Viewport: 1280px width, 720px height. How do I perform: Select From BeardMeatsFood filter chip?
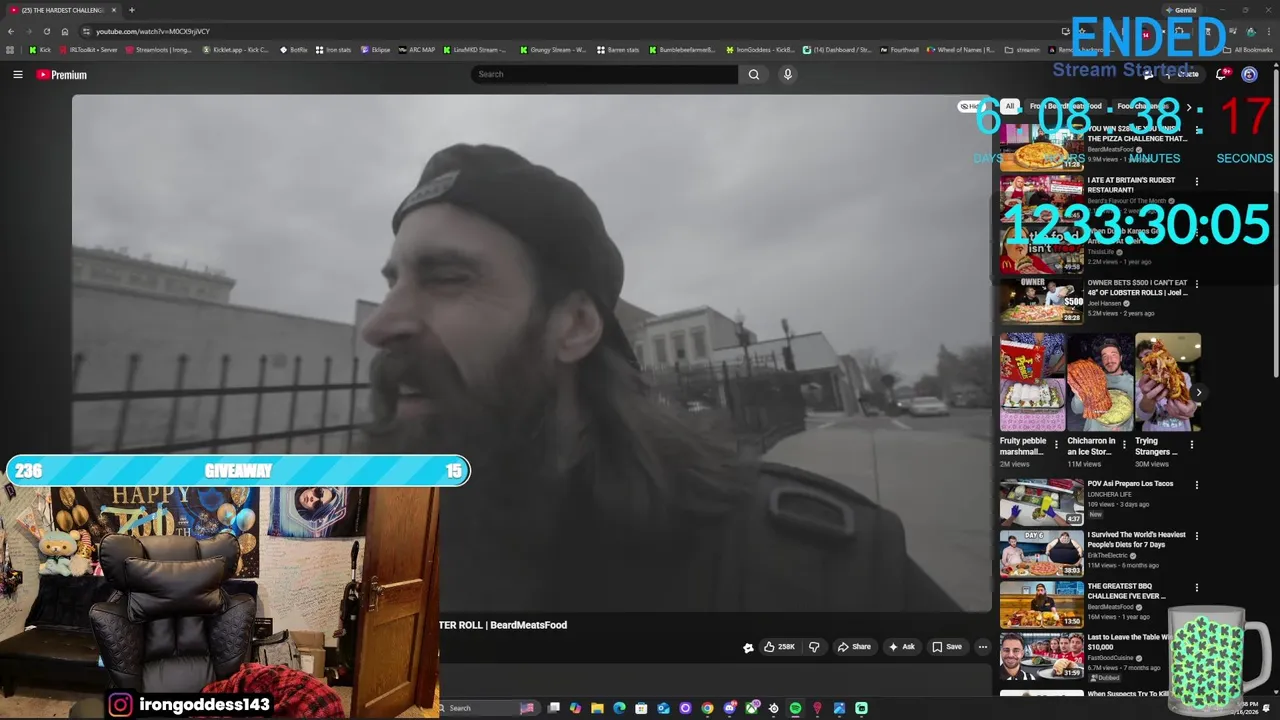1065,106
